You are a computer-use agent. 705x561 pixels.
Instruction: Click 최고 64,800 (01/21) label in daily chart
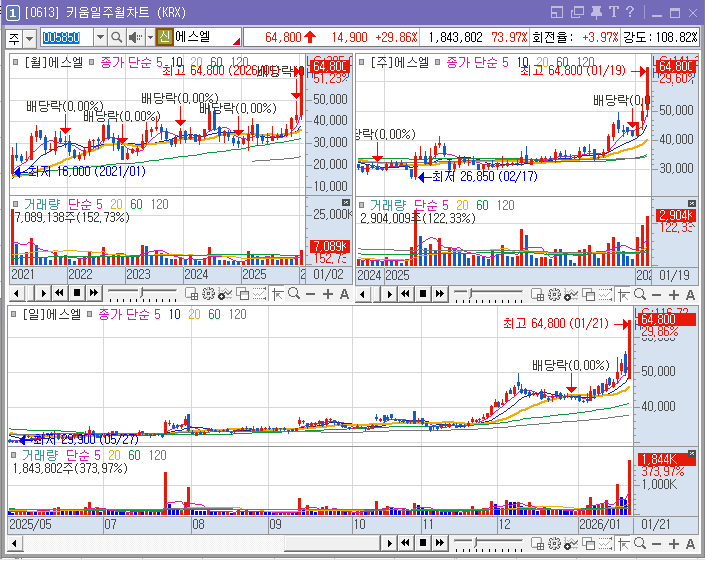tap(556, 323)
